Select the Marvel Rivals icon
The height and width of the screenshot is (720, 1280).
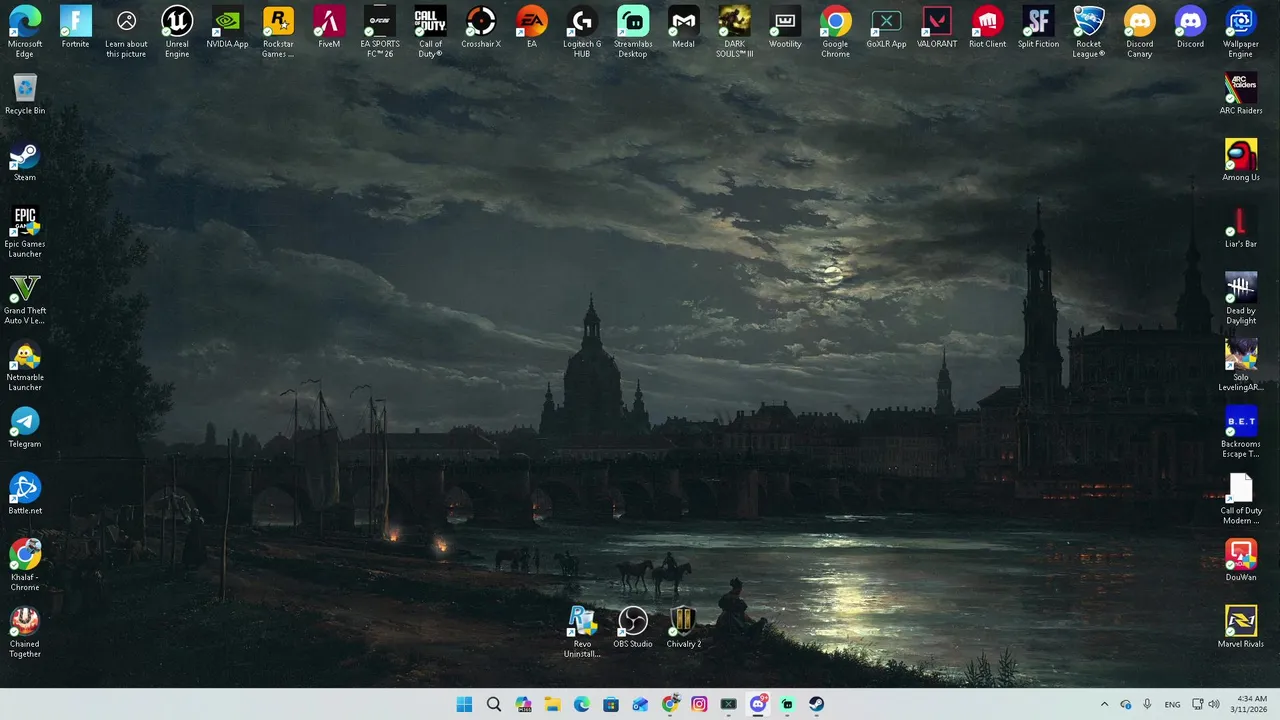[1241, 628]
